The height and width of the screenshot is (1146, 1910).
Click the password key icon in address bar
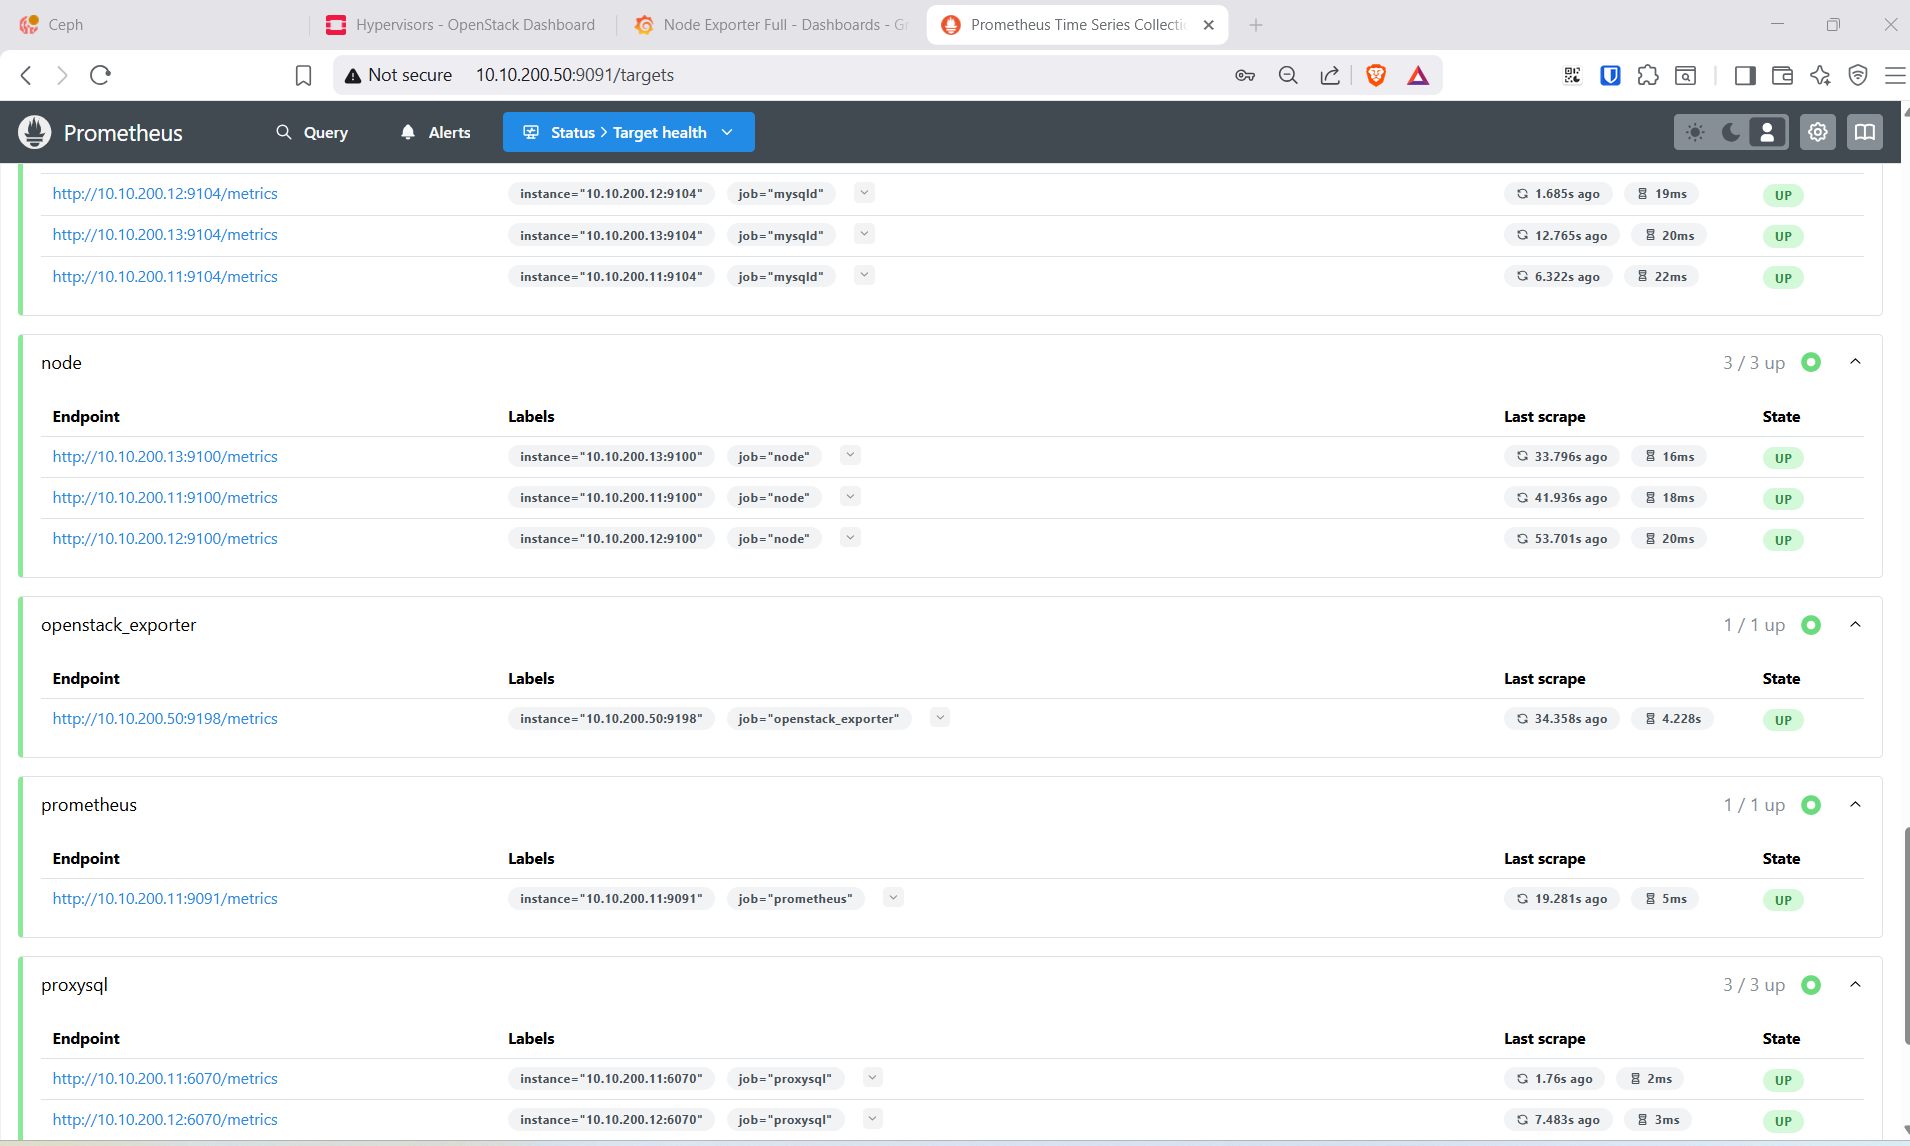(x=1245, y=75)
